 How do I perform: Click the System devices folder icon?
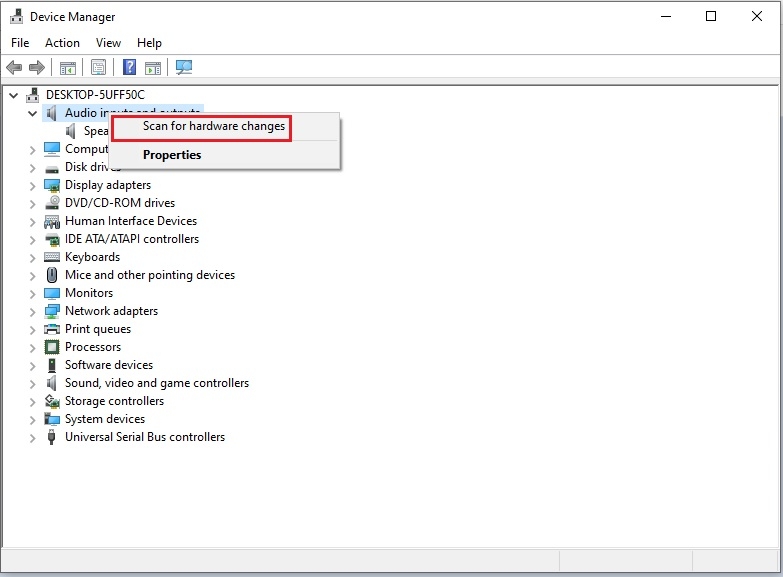click(x=52, y=419)
